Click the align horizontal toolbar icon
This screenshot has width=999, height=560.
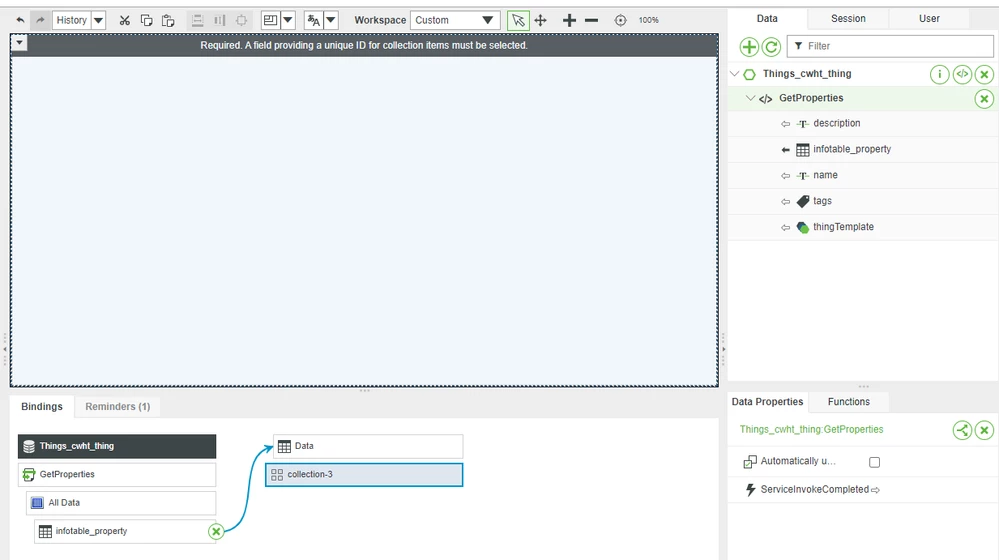point(219,20)
